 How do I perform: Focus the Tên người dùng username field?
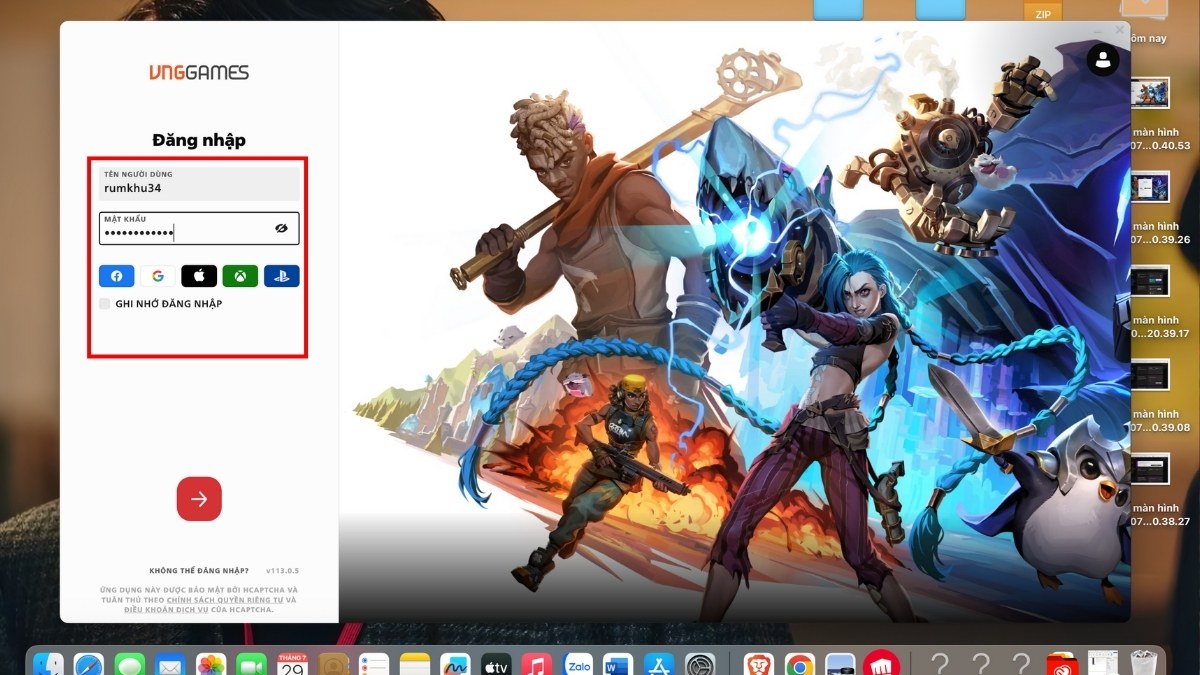(199, 183)
